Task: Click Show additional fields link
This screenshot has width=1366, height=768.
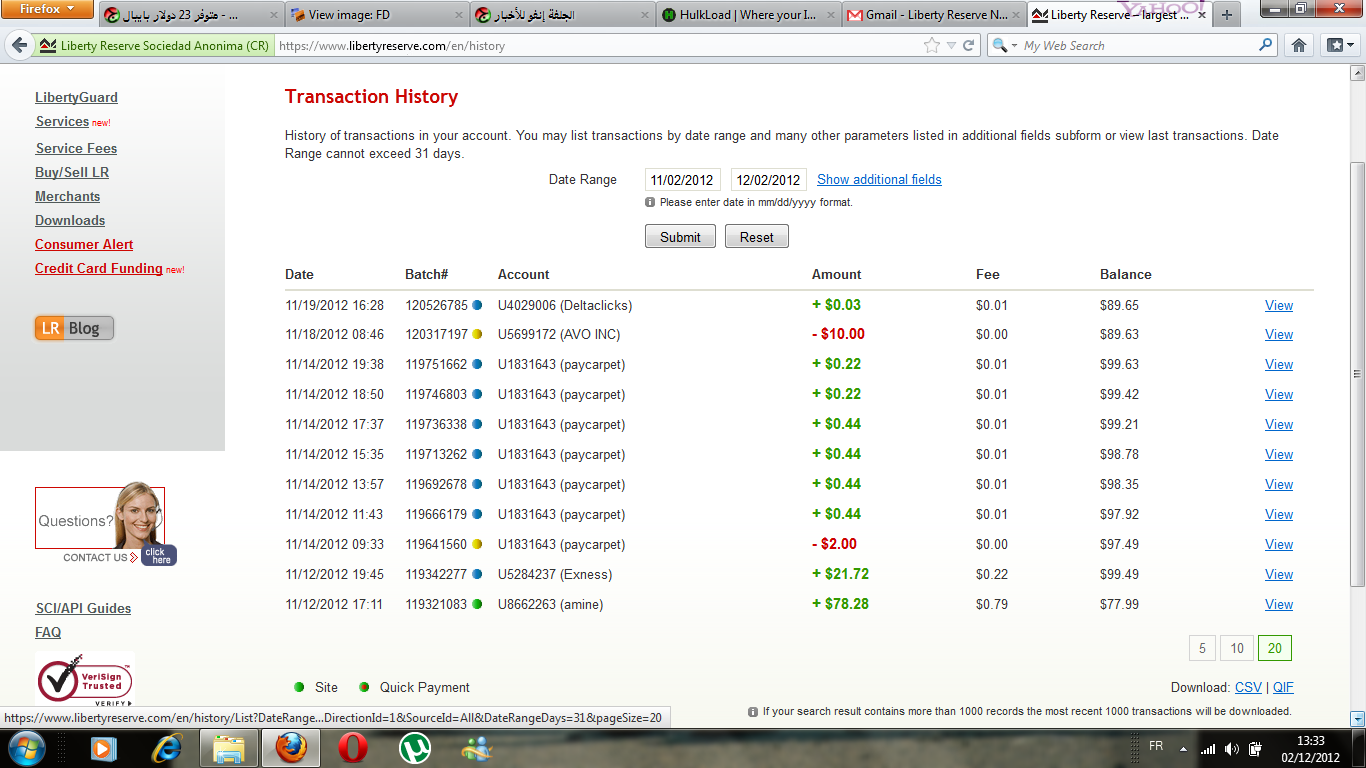Action: click(879, 179)
